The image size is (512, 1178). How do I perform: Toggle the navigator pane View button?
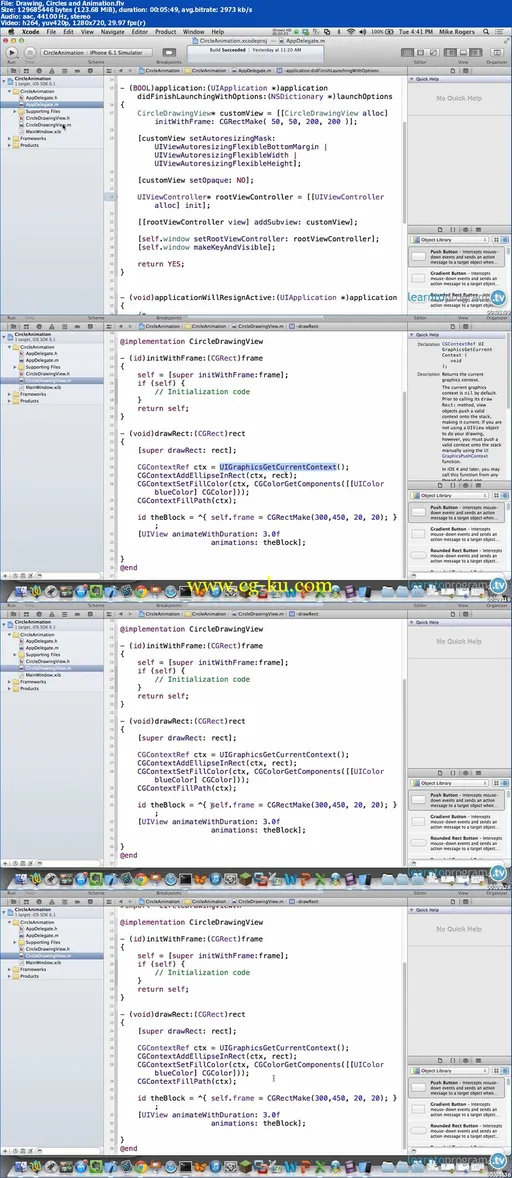click(x=452, y=53)
